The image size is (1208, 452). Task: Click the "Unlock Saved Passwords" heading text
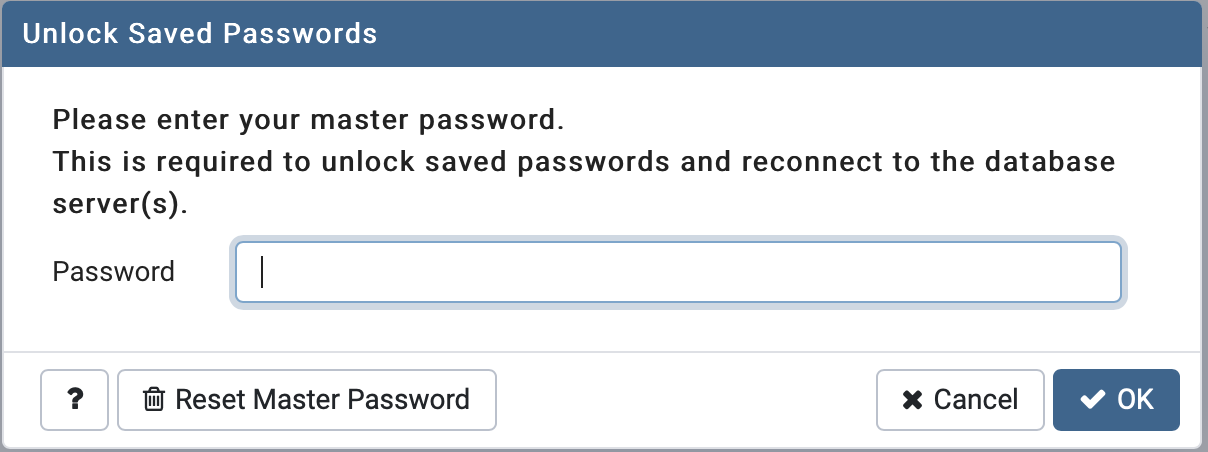click(x=200, y=34)
